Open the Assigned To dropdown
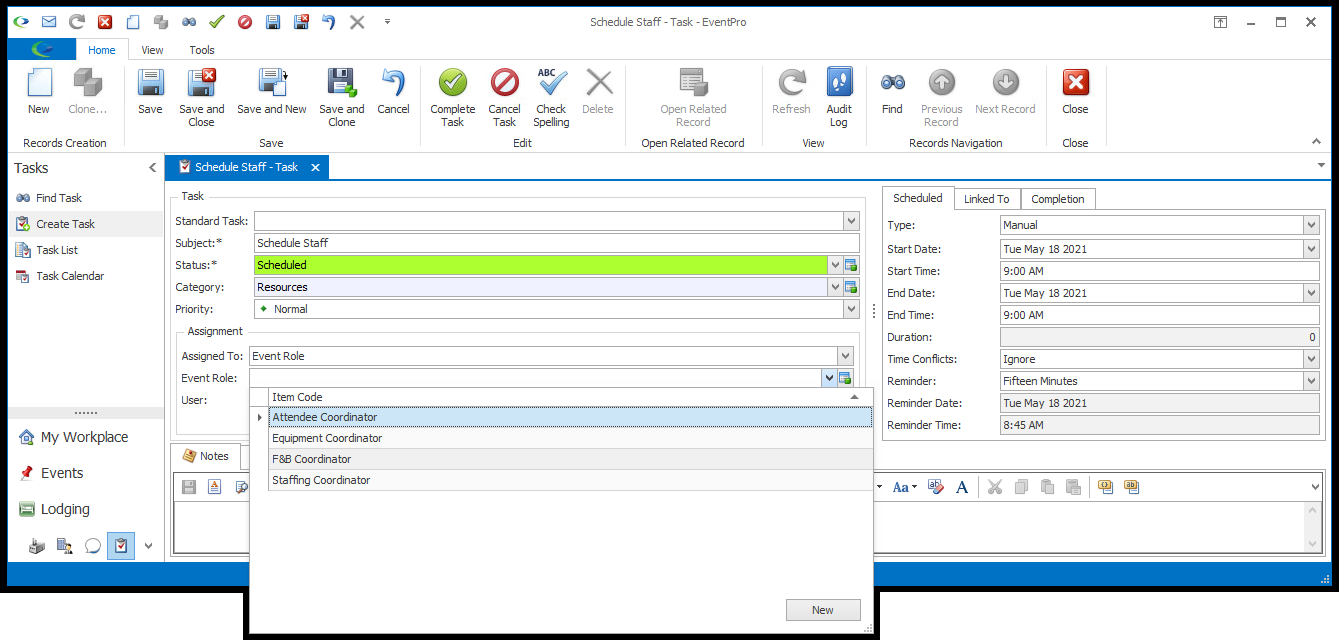This screenshot has width=1339, height=640. coord(845,356)
